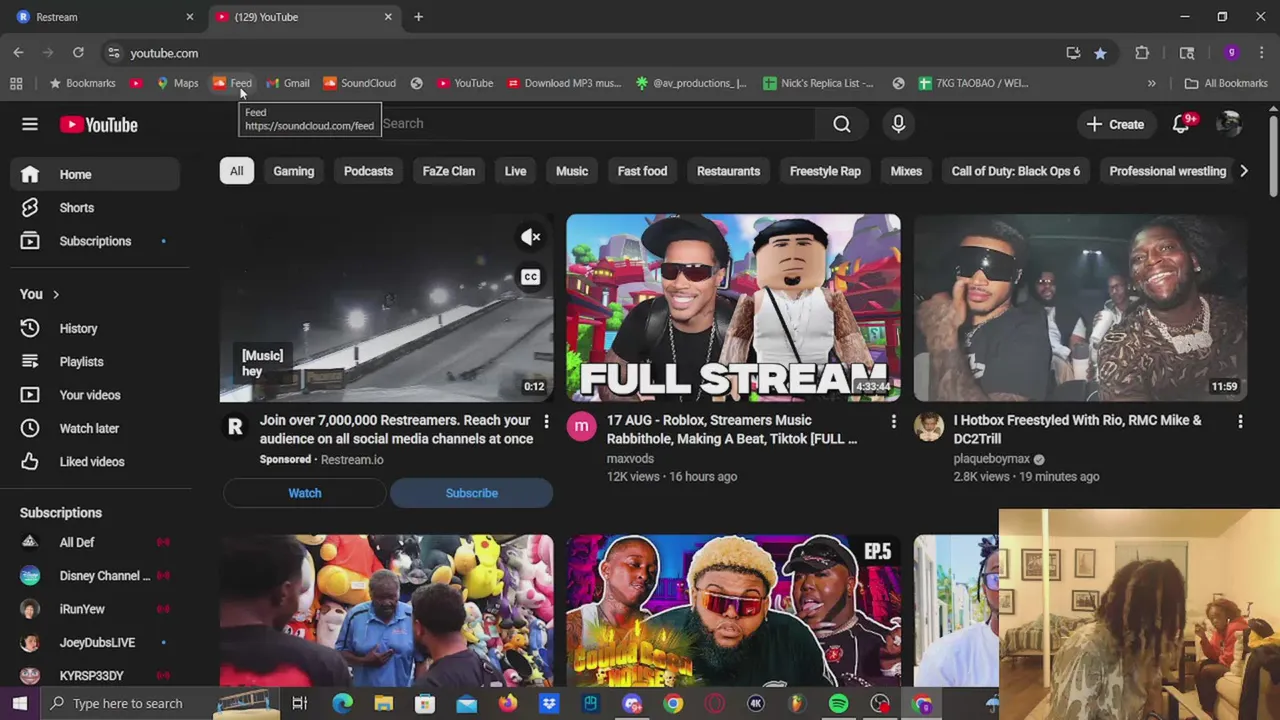Select the Music filter chip
The height and width of the screenshot is (720, 1280).
[572, 171]
